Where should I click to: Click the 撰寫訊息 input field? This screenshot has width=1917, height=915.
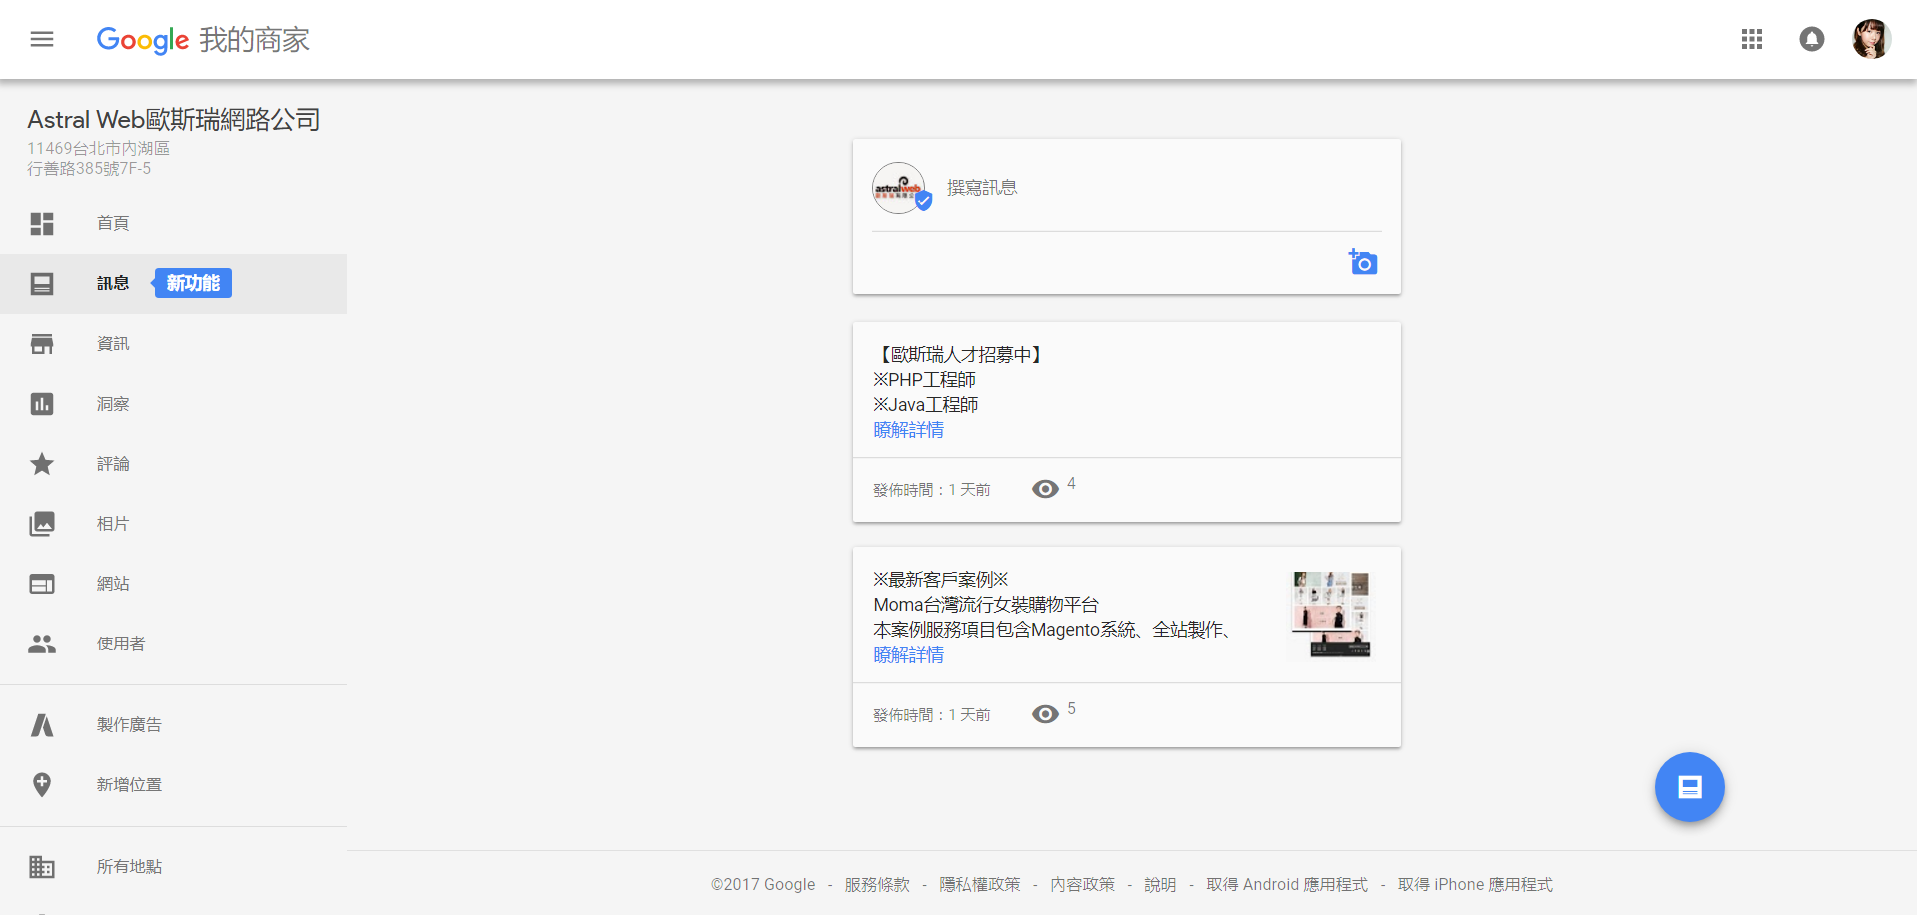[1163, 188]
